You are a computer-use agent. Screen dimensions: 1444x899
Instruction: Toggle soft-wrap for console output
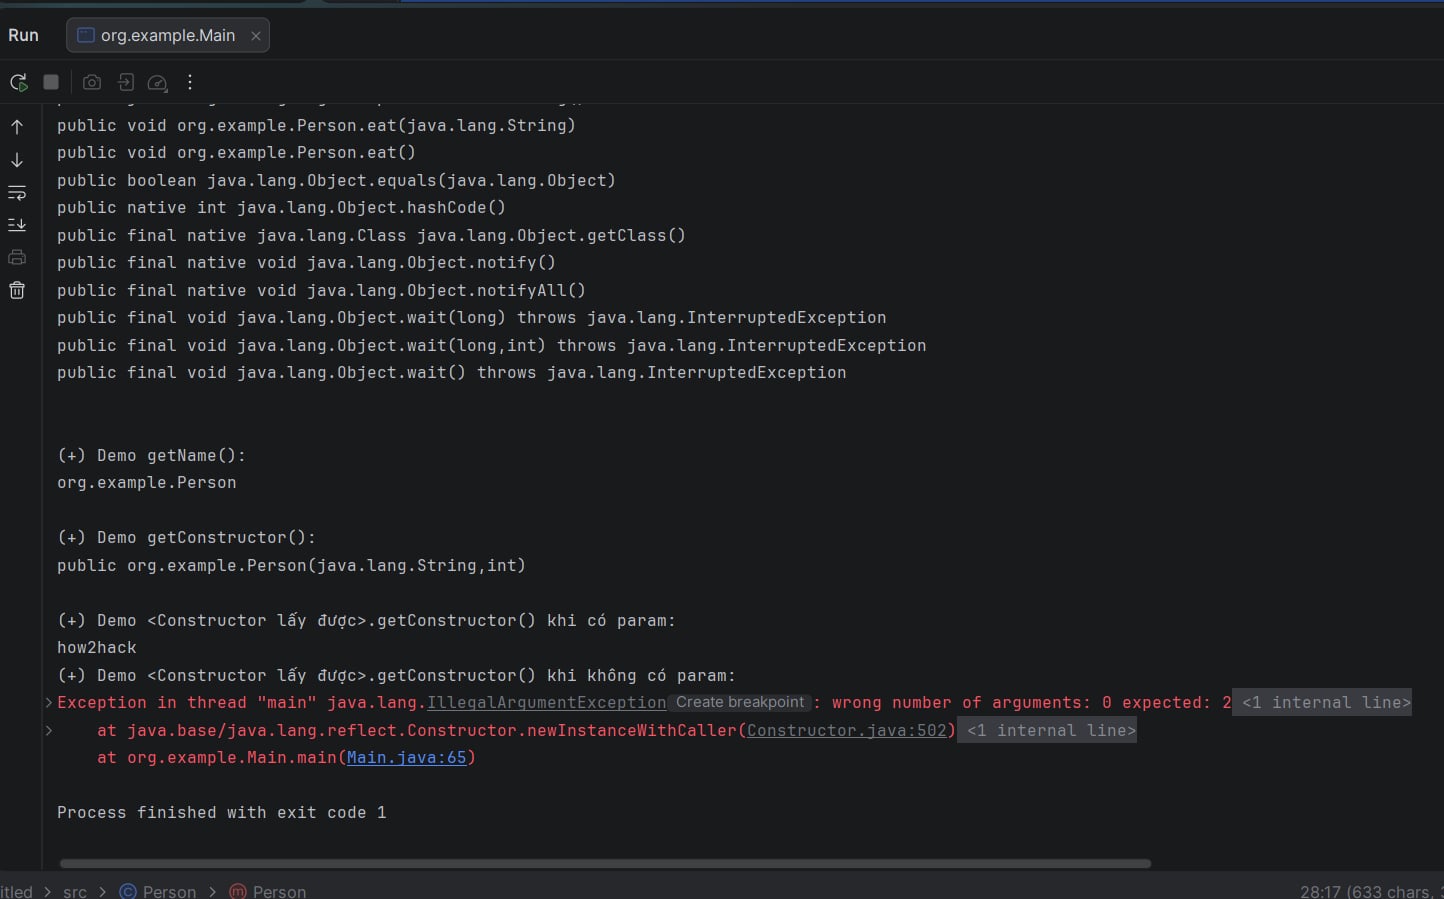coord(17,193)
